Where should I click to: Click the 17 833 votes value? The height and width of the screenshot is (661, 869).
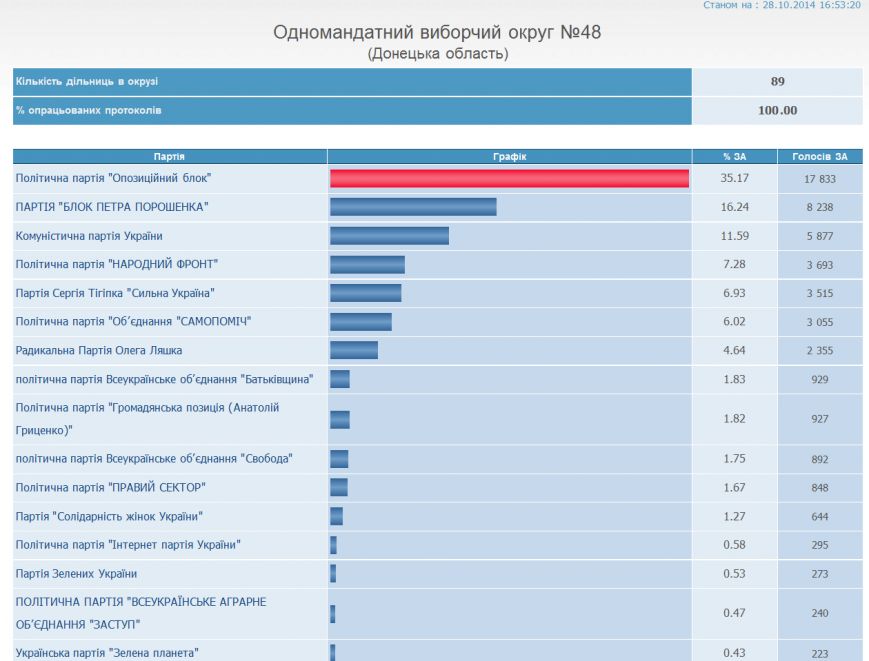(820, 179)
